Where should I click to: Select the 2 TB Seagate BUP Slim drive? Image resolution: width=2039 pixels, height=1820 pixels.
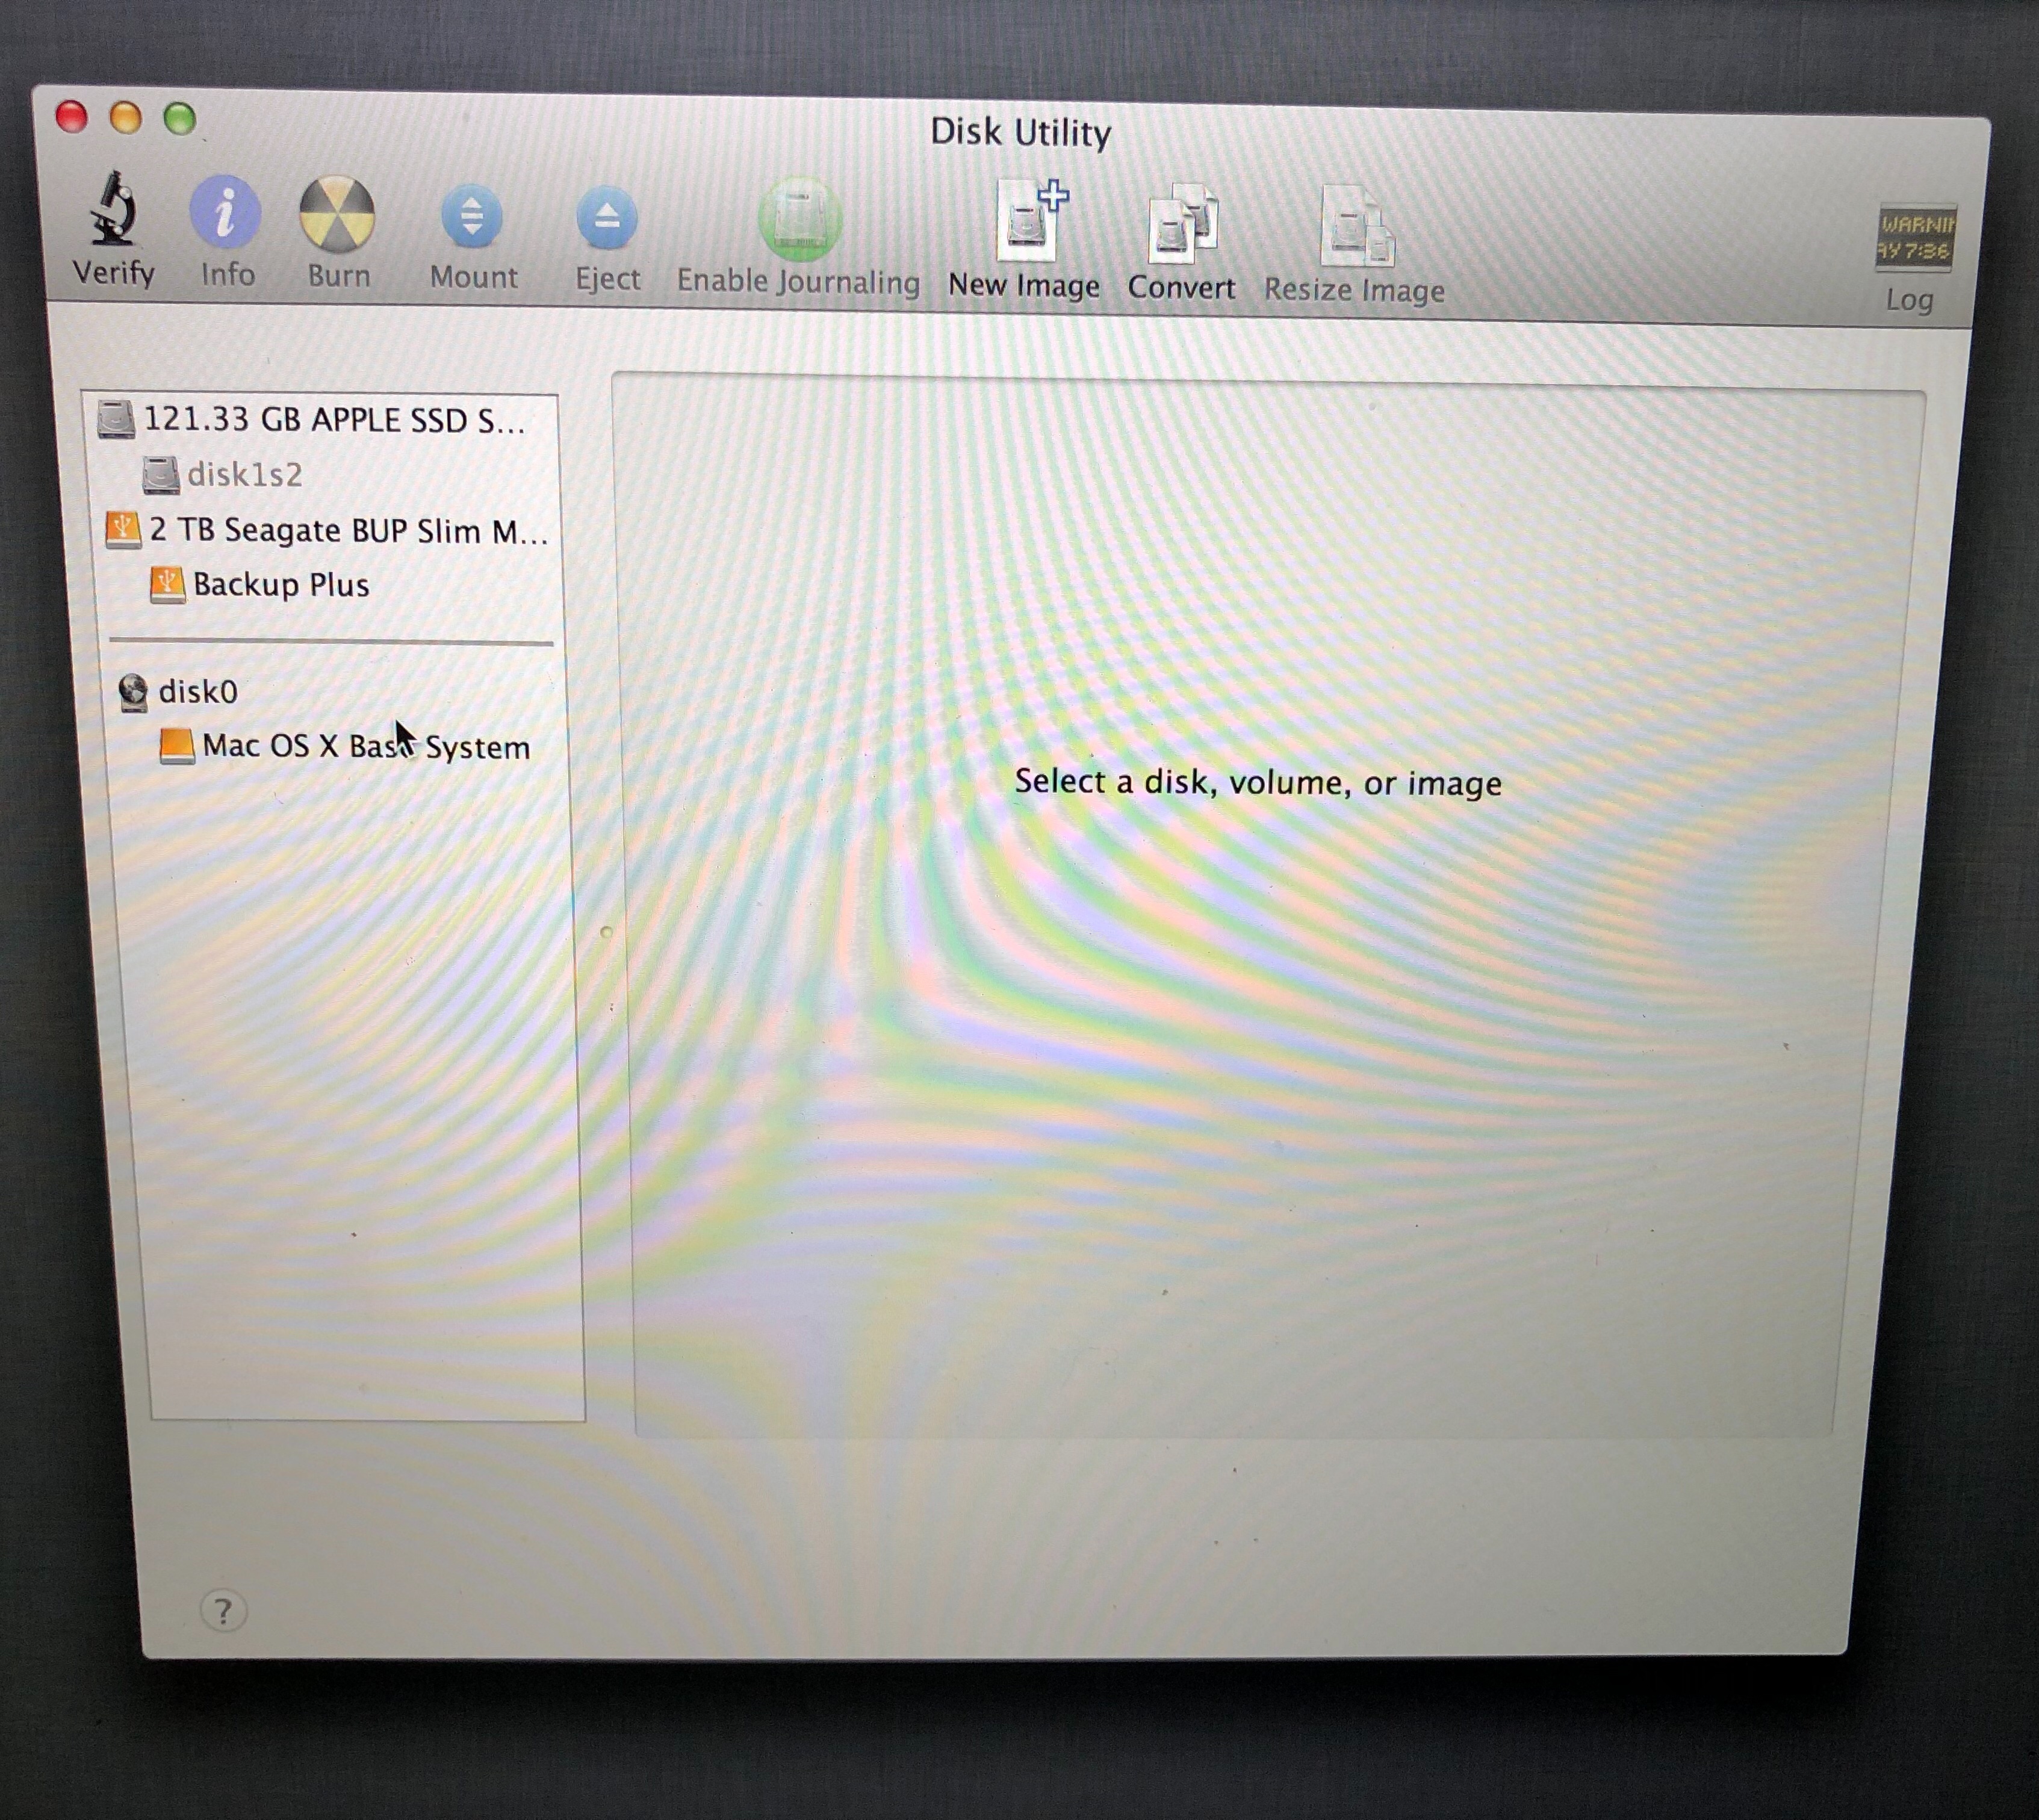pyautogui.click(x=347, y=530)
